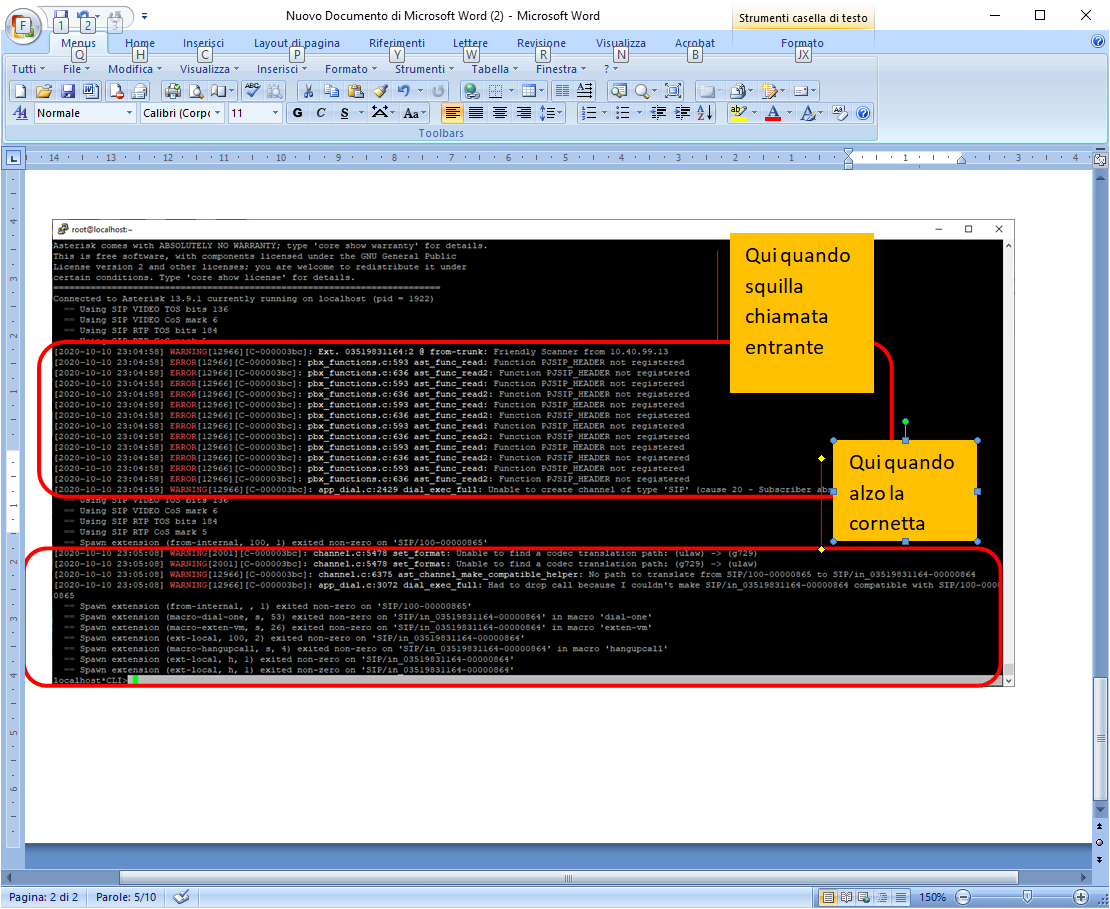Expand the Tutti menu dropdown
Image resolution: width=1110 pixels, height=909 pixels.
(28, 69)
